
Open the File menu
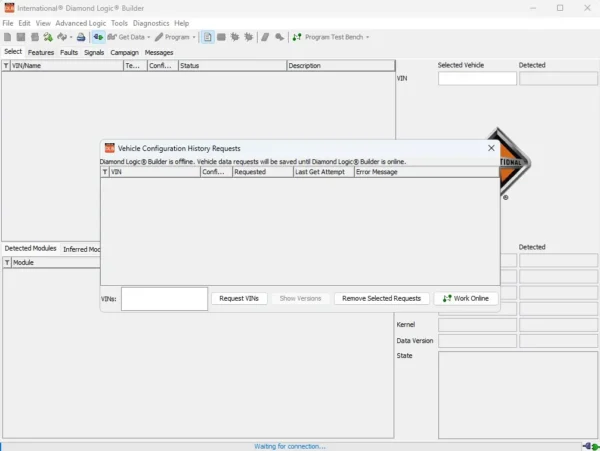point(8,23)
